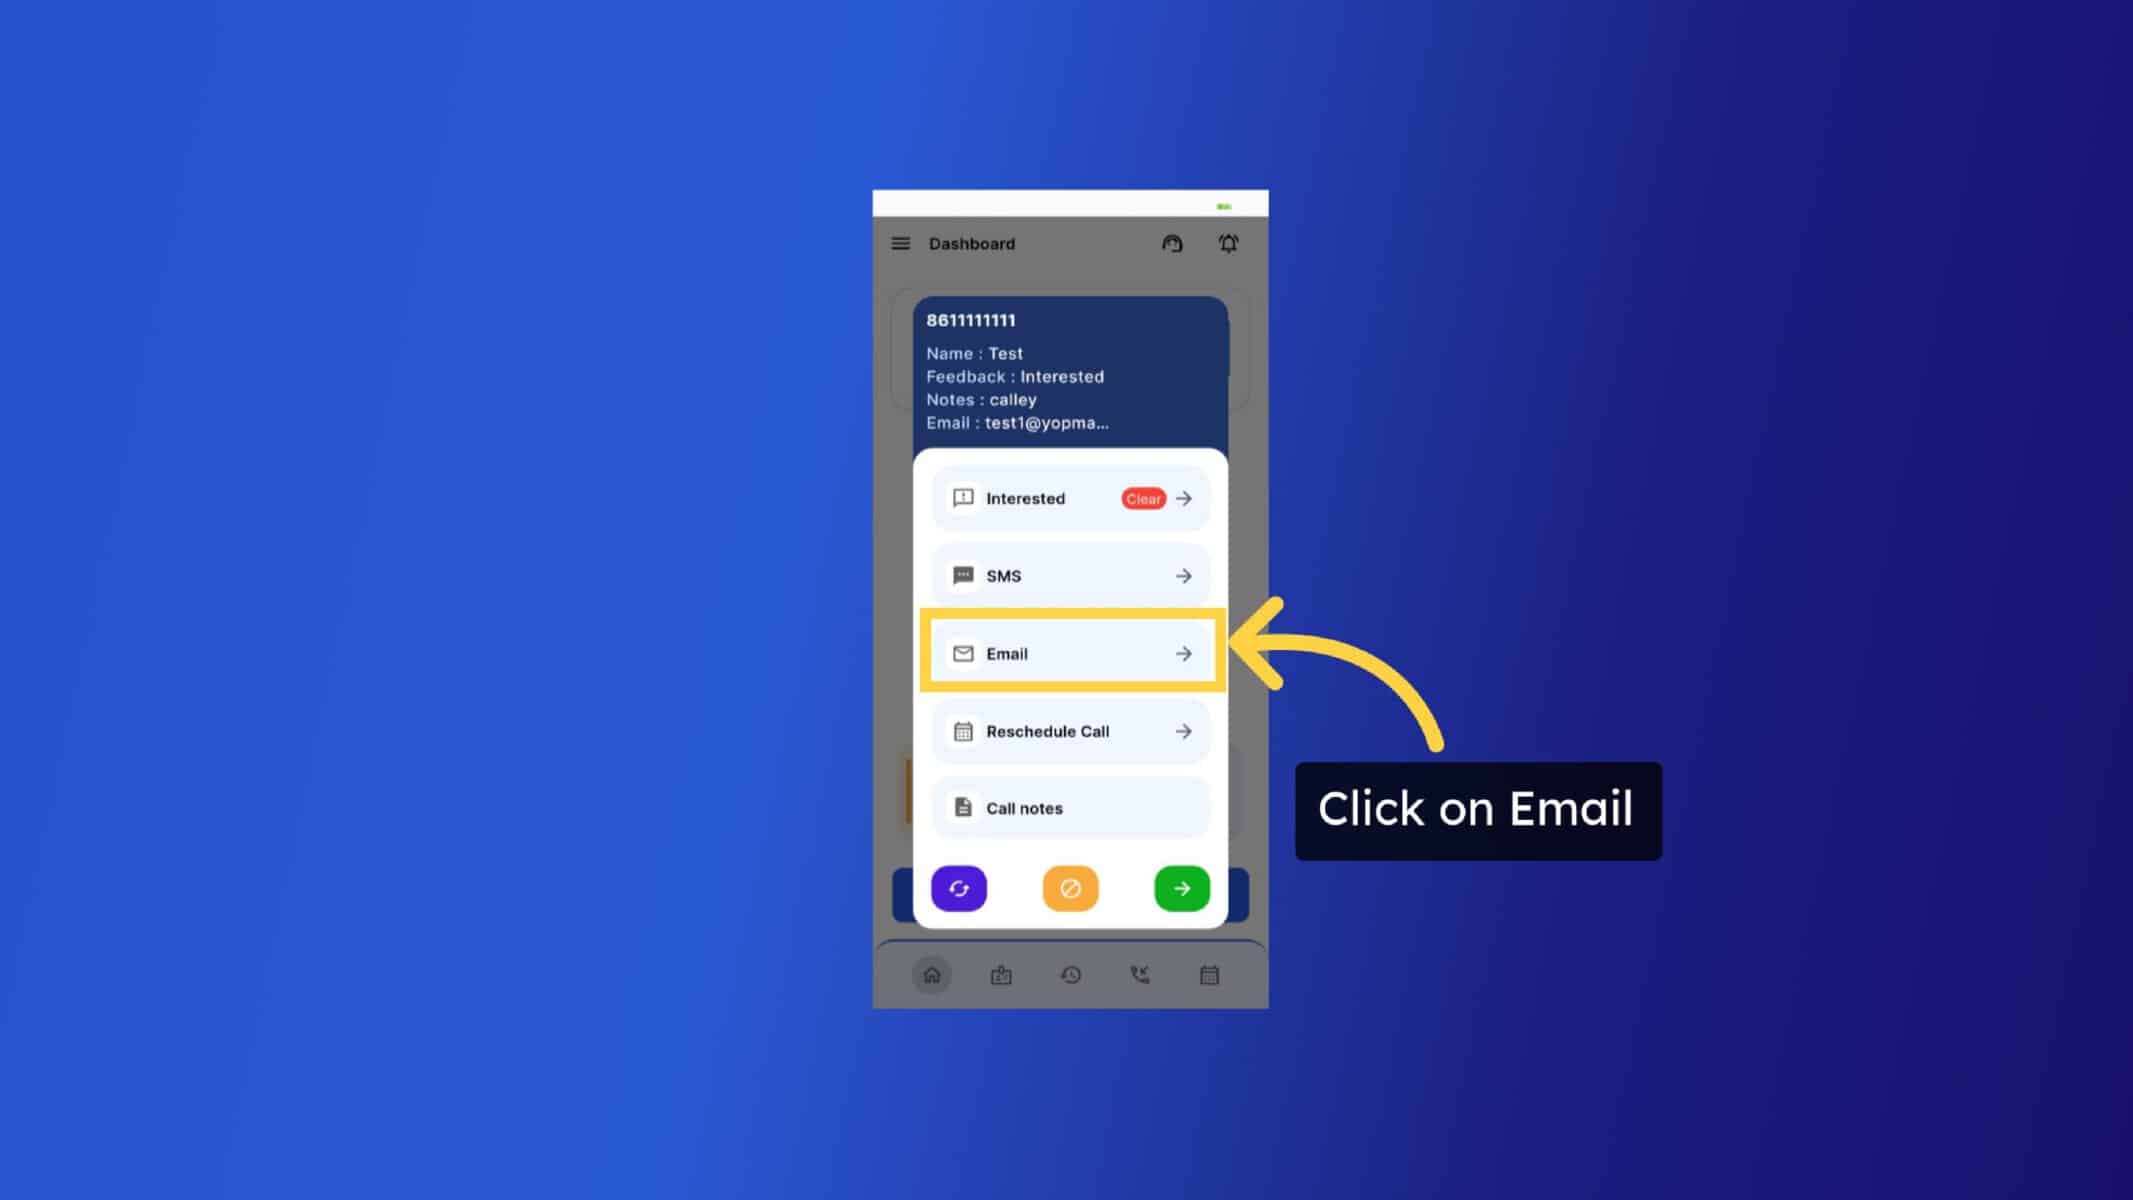Expand the SMS section arrow
Screen dimensions: 2133x1200
click(x=1184, y=574)
